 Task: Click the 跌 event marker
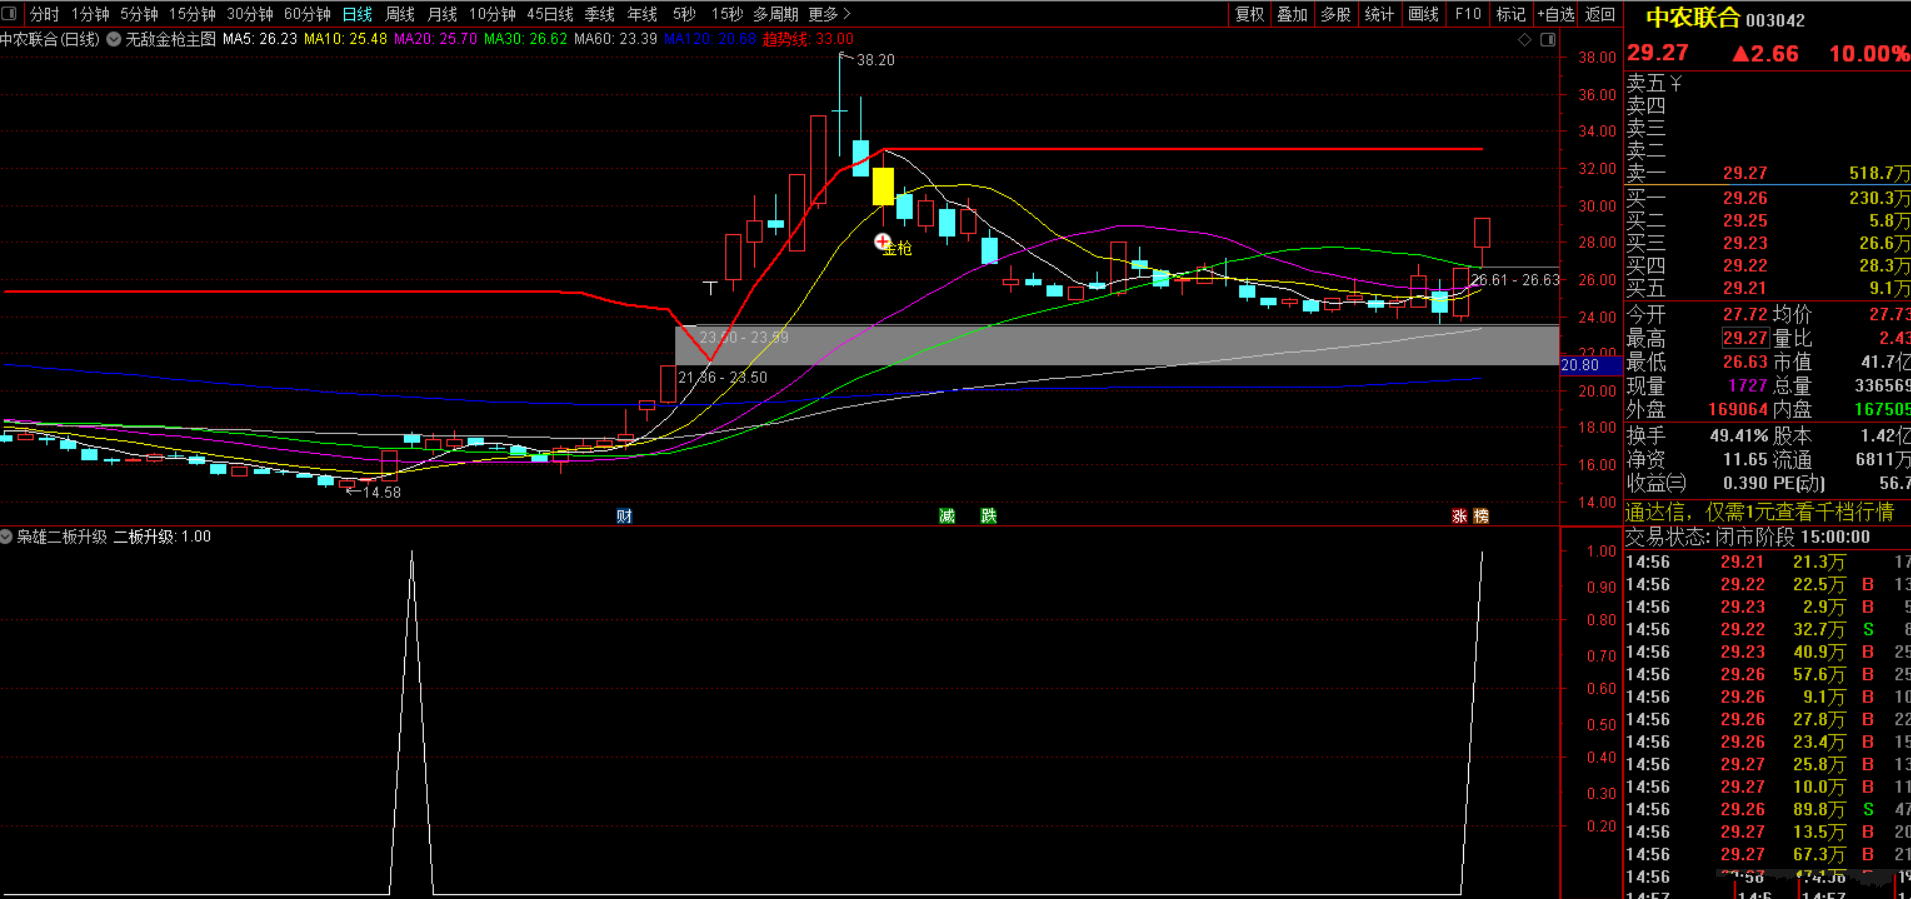click(988, 516)
